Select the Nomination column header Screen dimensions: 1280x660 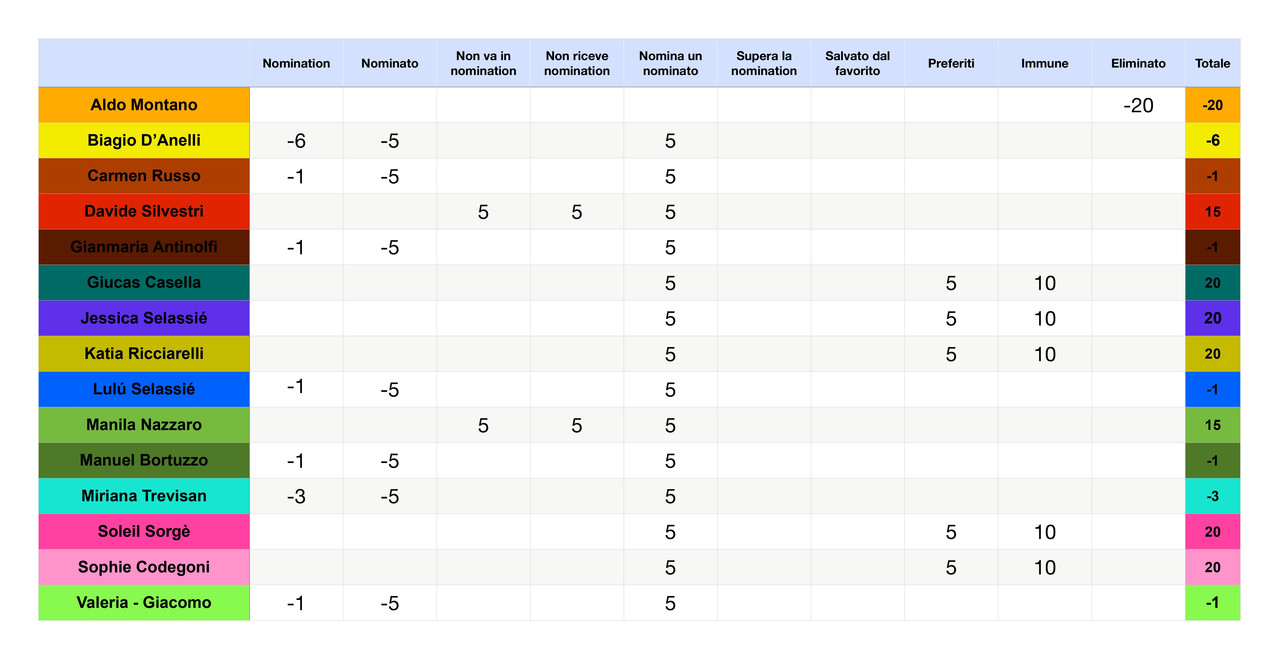(x=296, y=63)
